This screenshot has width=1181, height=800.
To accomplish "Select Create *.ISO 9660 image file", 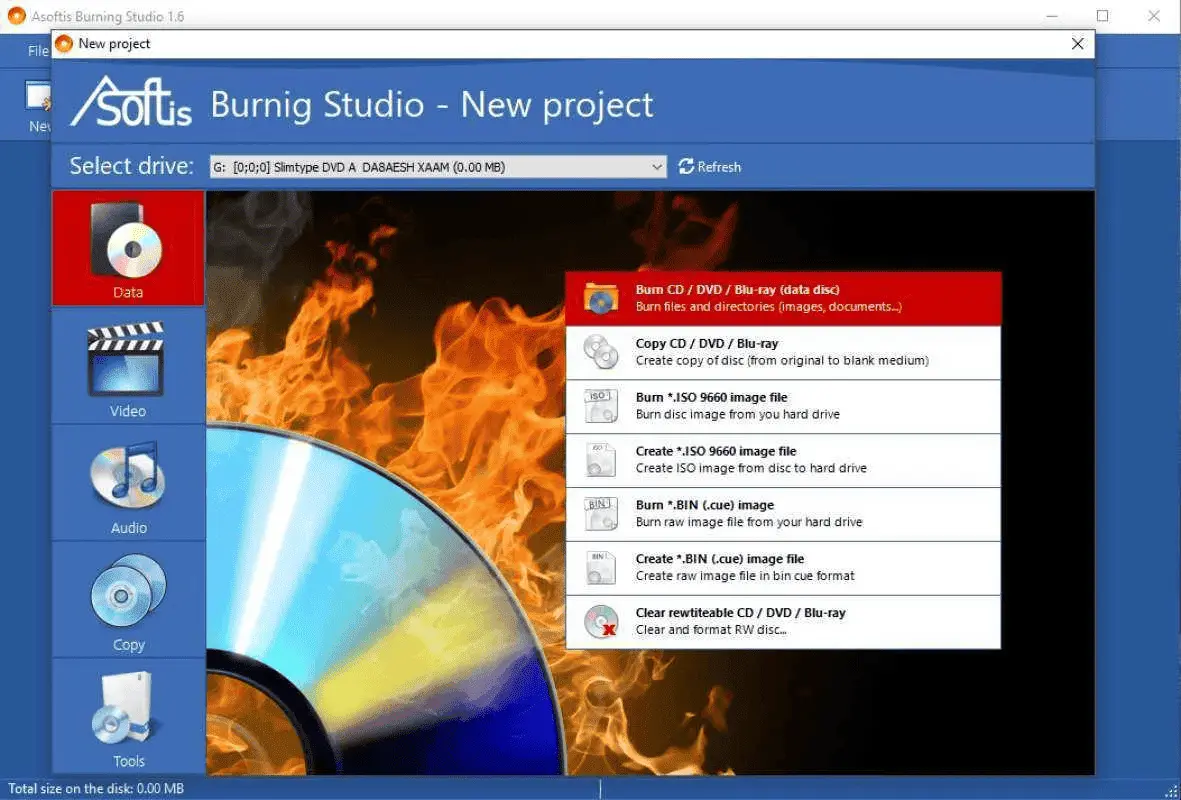I will [x=783, y=460].
